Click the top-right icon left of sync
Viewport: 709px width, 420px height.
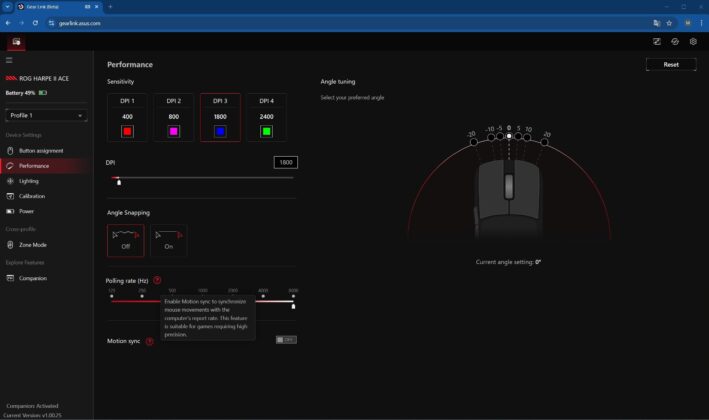pyautogui.click(x=657, y=42)
